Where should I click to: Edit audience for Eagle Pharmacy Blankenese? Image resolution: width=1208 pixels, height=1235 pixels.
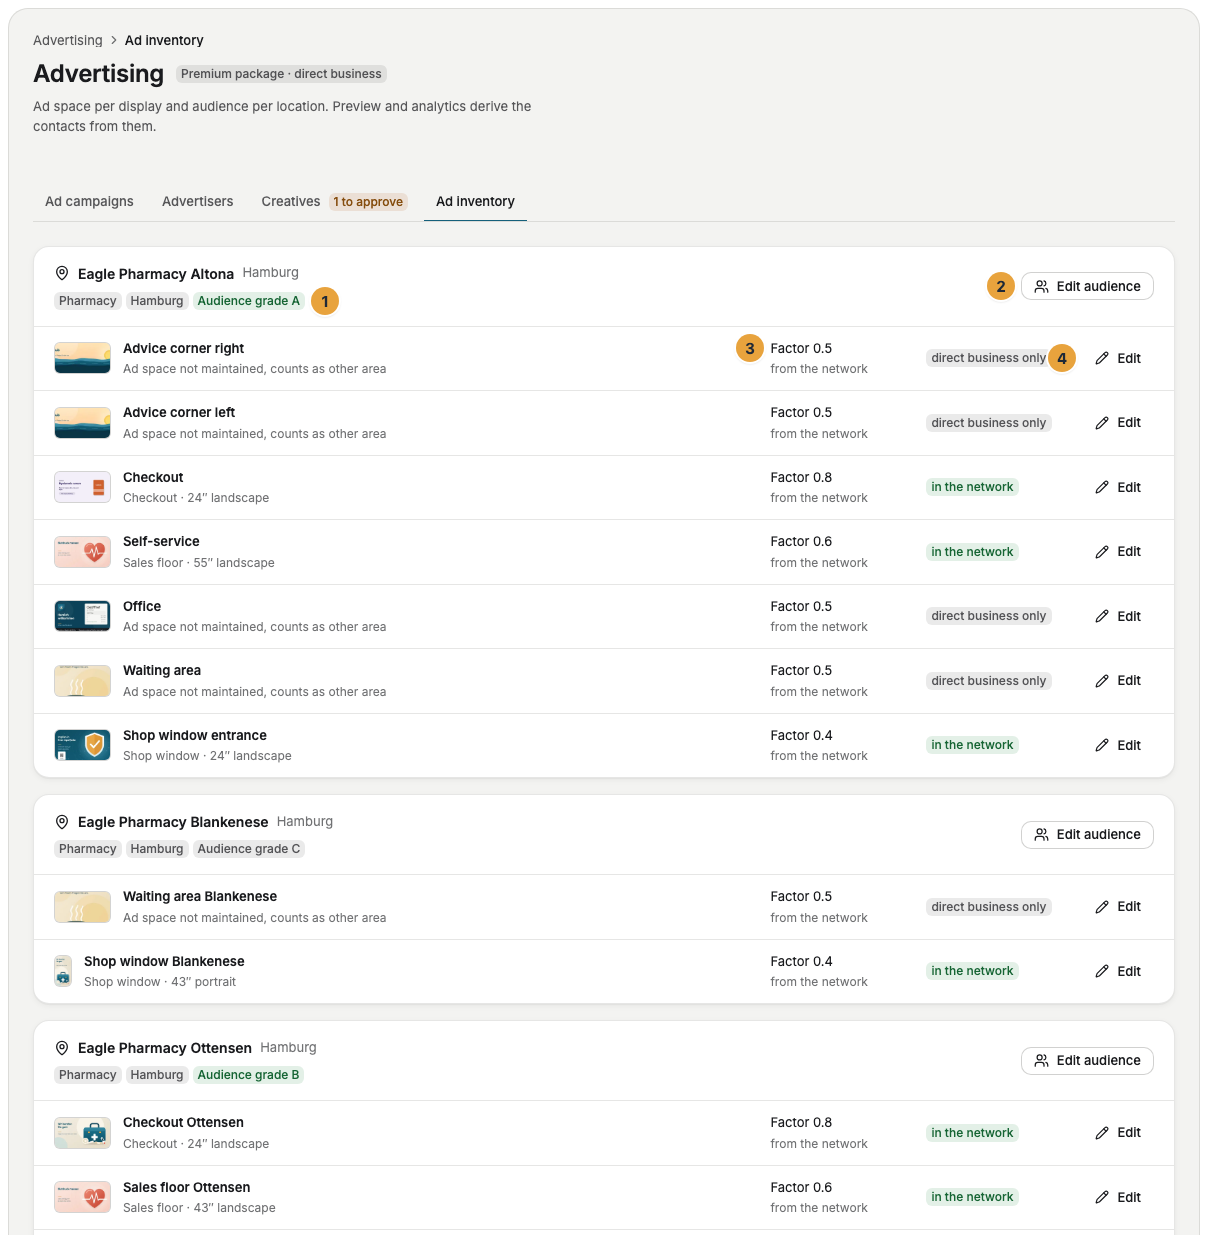click(x=1087, y=834)
